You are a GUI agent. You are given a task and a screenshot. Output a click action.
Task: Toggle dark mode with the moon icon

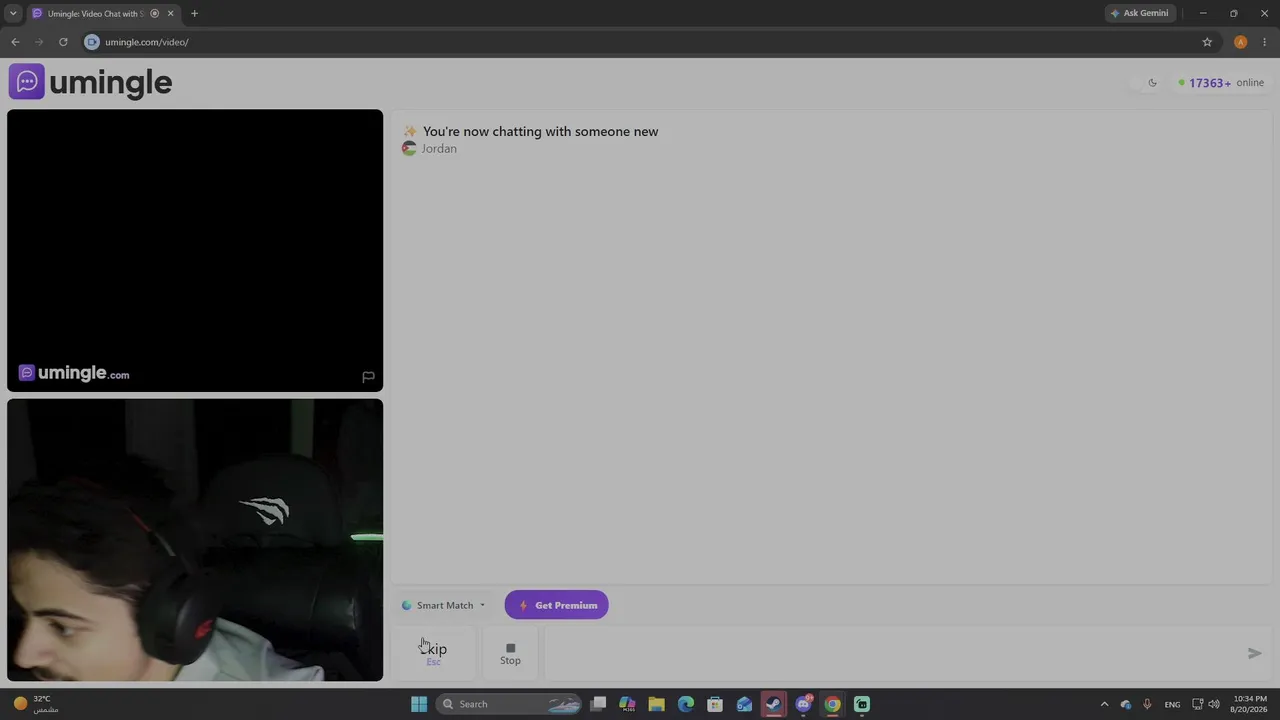coord(1152,83)
